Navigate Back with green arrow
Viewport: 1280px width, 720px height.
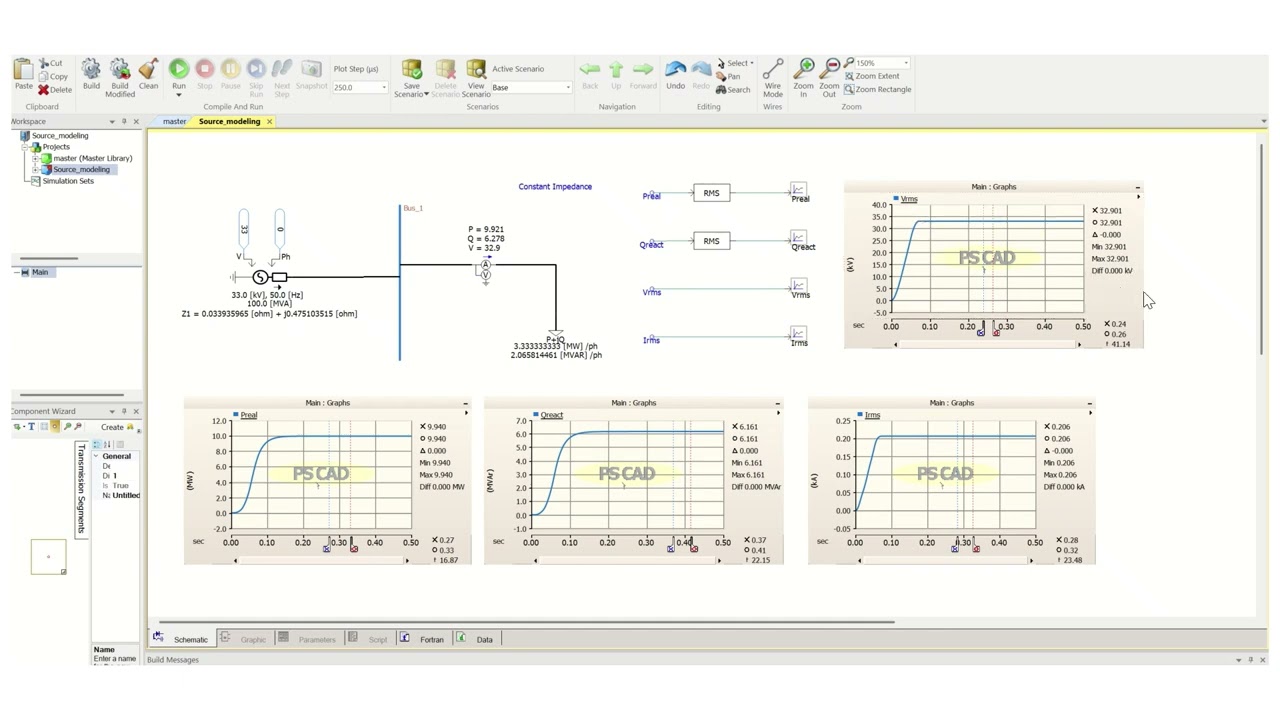590,69
